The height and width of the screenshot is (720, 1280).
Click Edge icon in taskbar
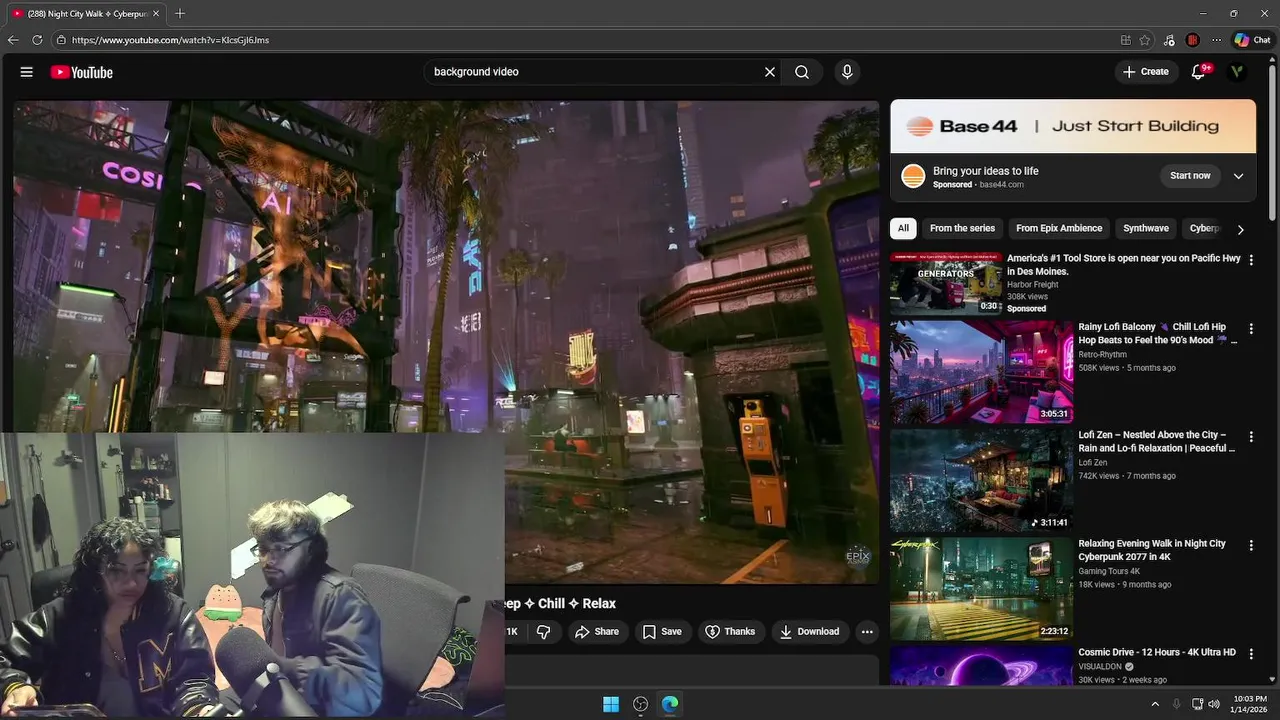tap(670, 704)
